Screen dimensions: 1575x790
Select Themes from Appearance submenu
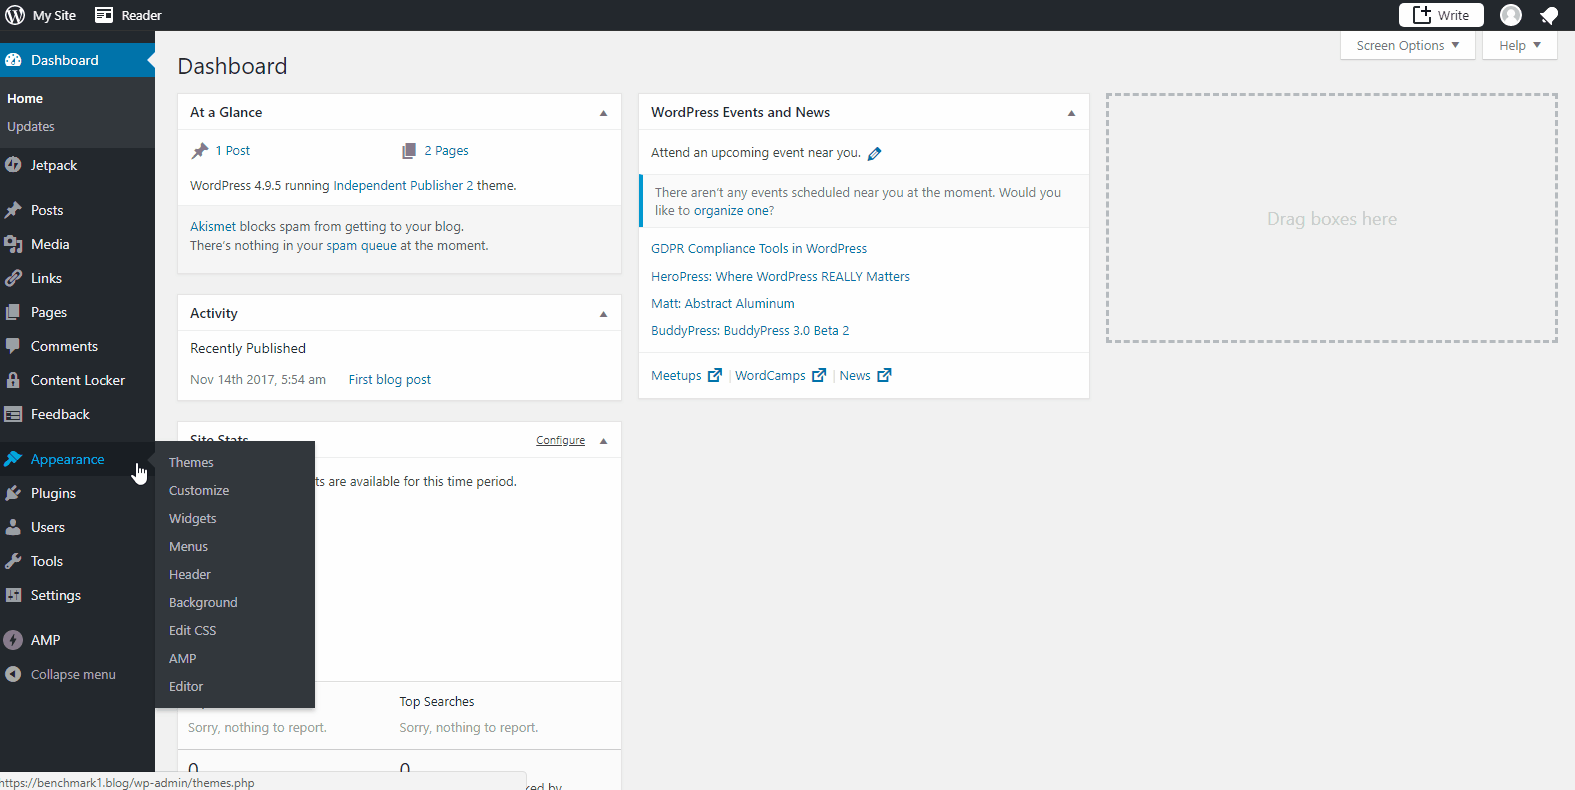(191, 462)
